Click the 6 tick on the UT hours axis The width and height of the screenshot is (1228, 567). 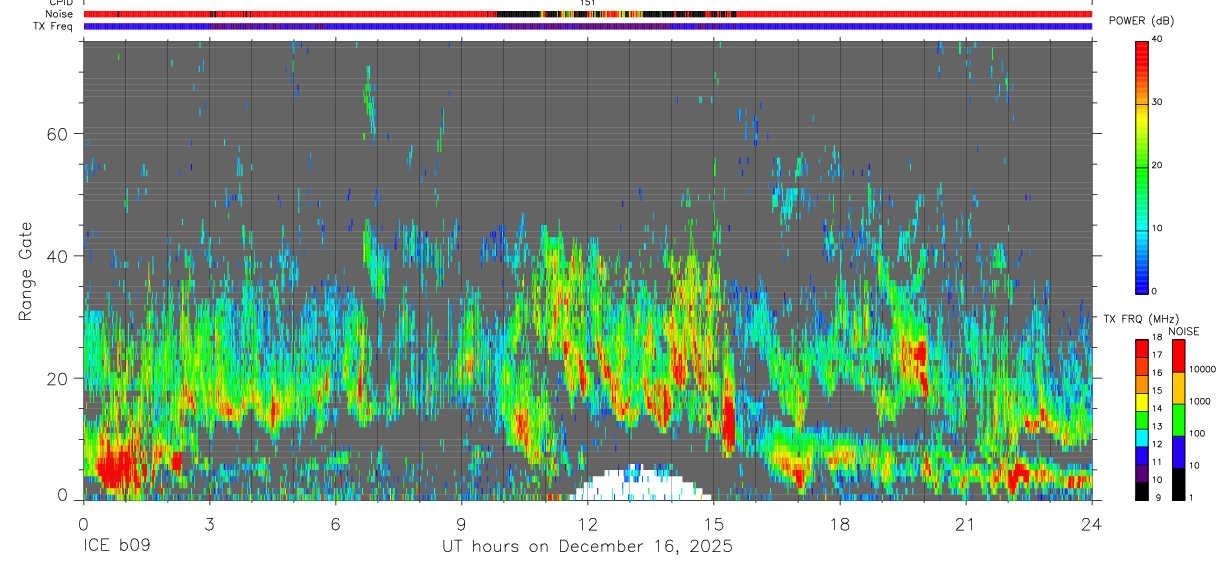[335, 524]
